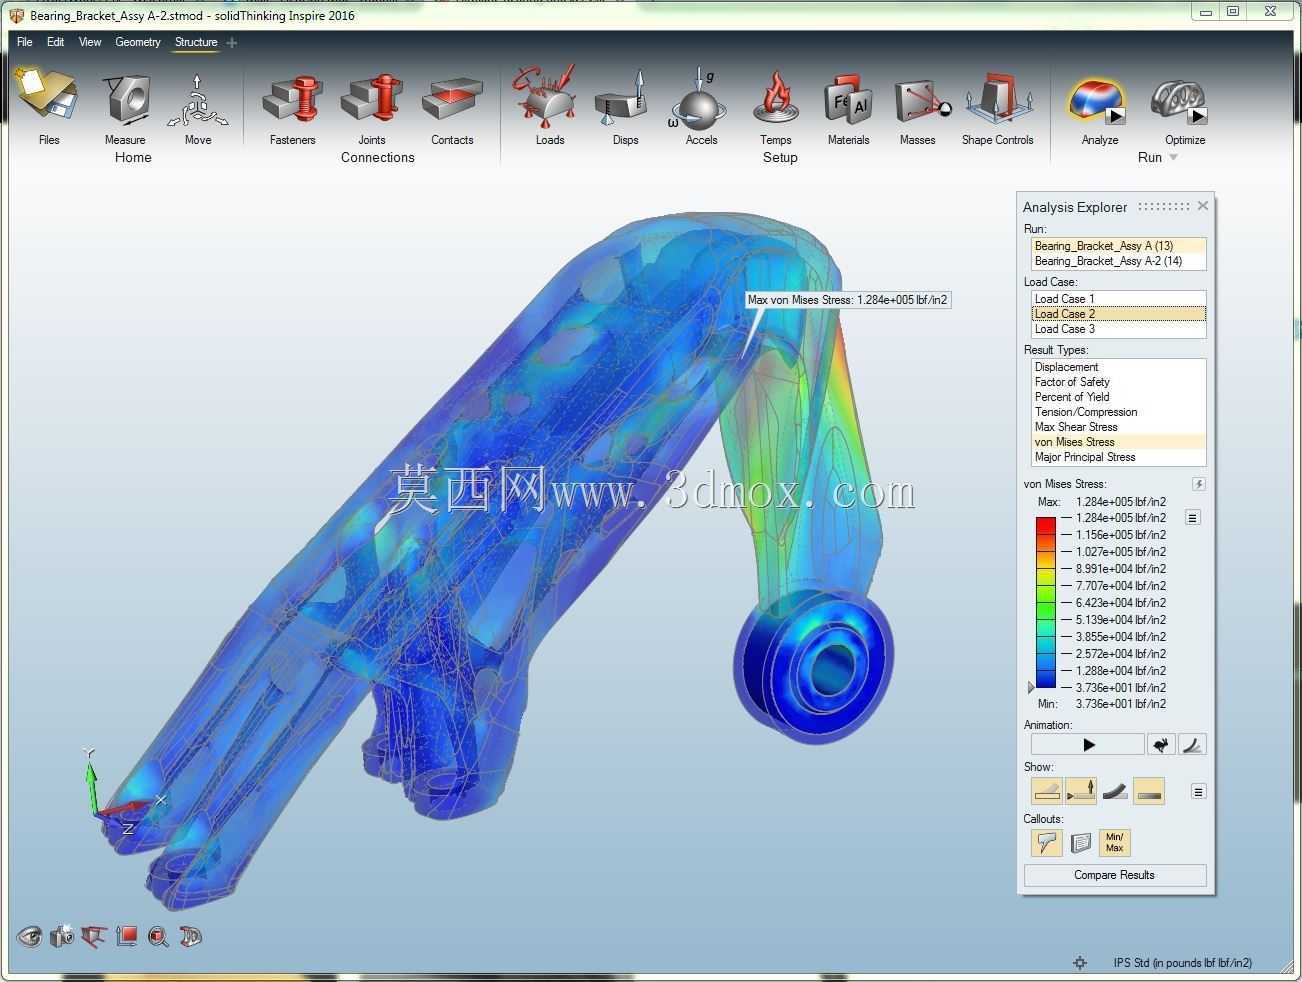Select run Bearing_Bracket_Assy A-2 (14)
This screenshot has width=1302, height=982.
coord(1118,261)
